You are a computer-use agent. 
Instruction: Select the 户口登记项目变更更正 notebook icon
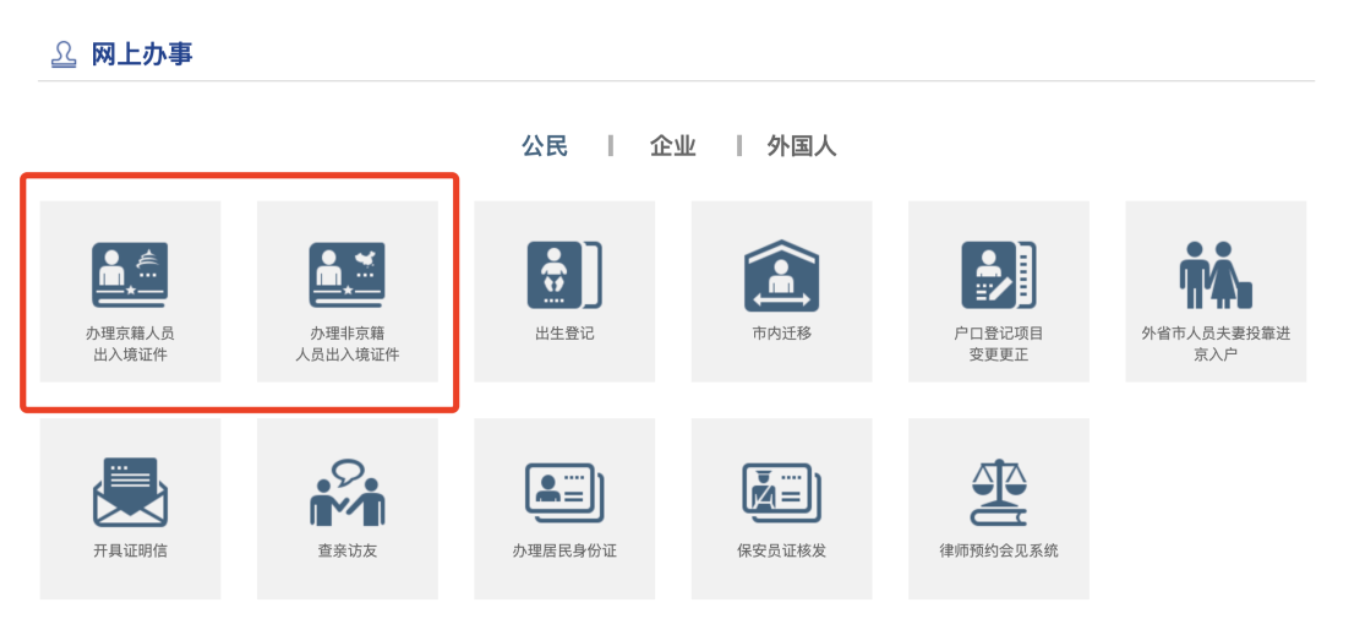[998, 275]
